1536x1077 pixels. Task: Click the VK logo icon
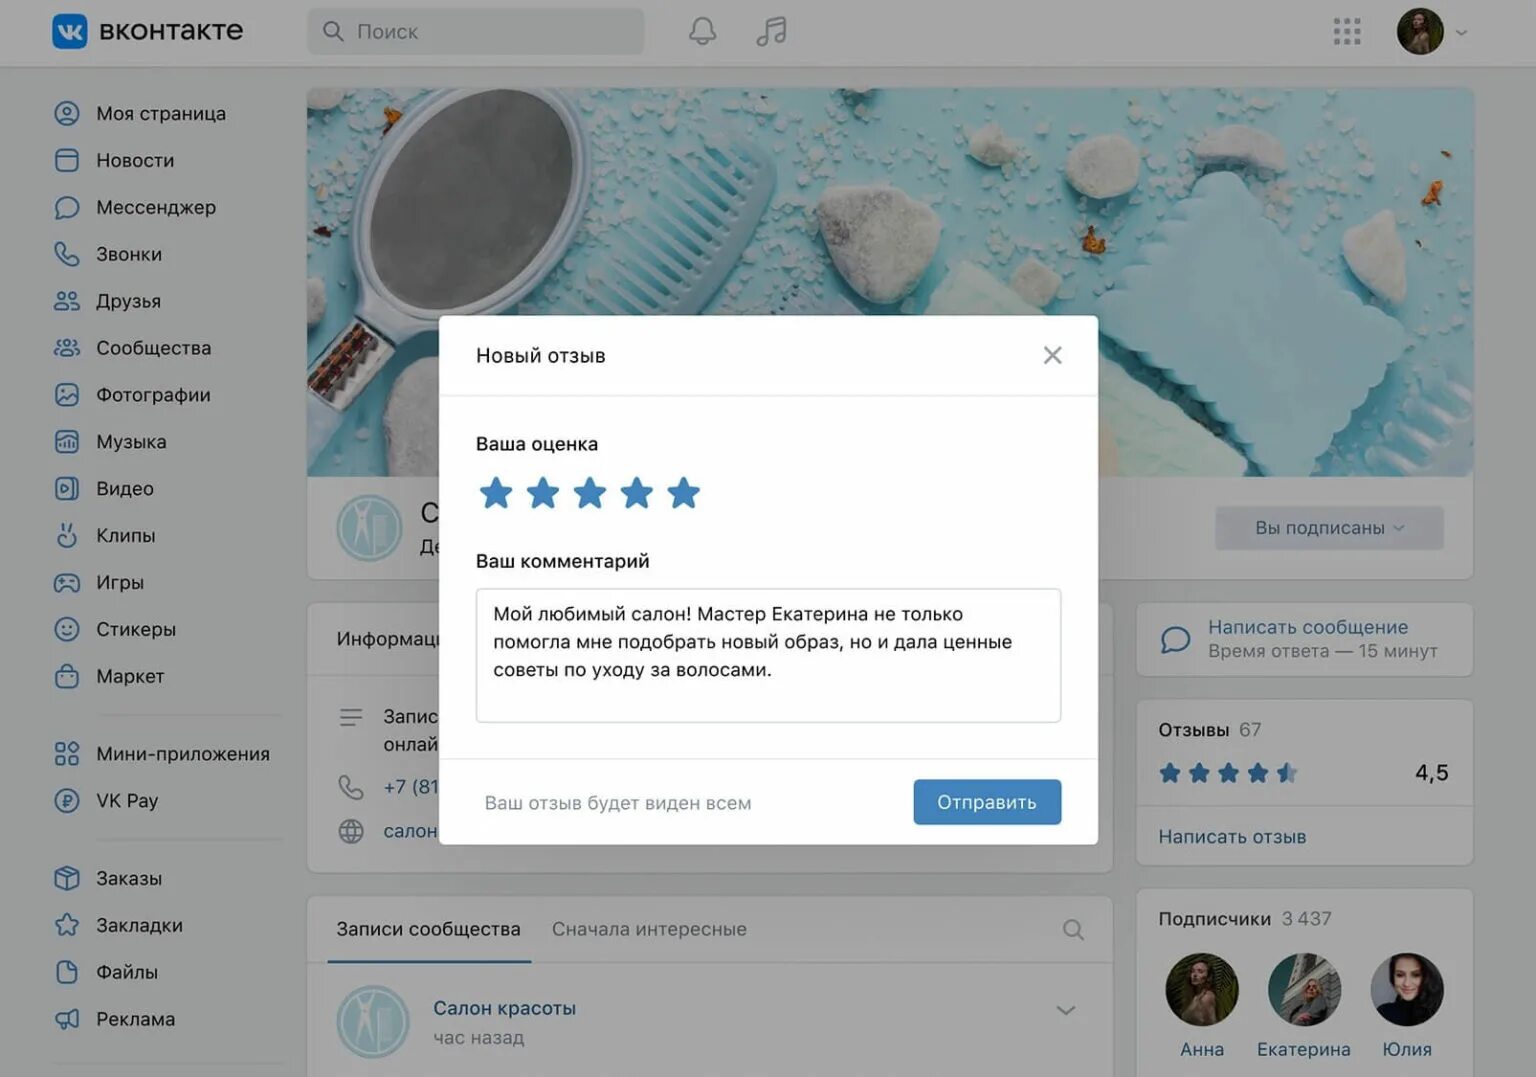pos(69,31)
